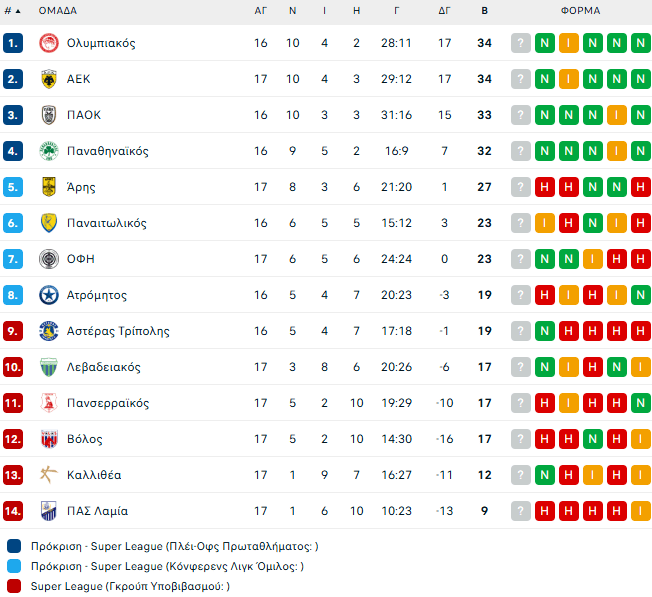Click the Βόλος team crest icon
Image resolution: width=652 pixels, height=597 pixels.
48,439
